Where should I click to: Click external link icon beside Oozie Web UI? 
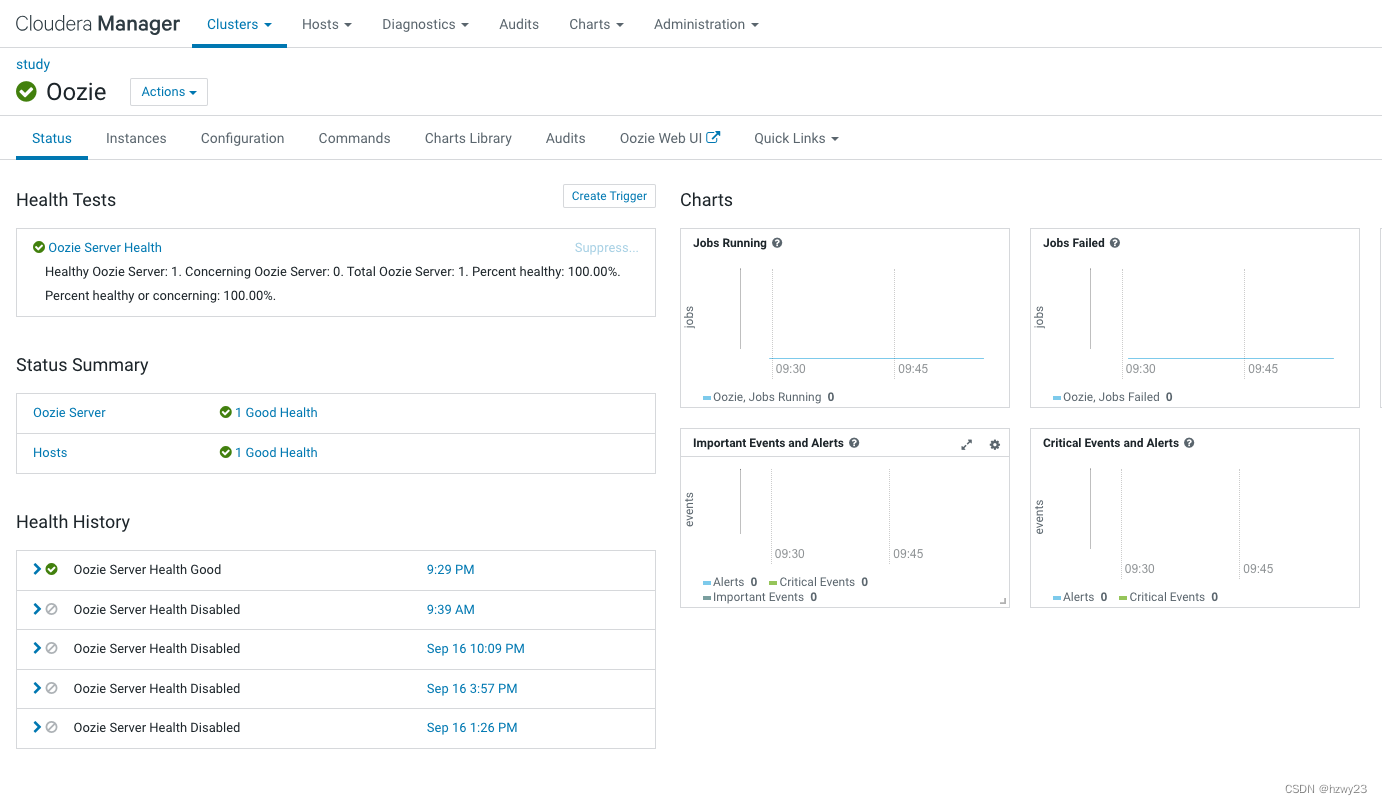713,138
